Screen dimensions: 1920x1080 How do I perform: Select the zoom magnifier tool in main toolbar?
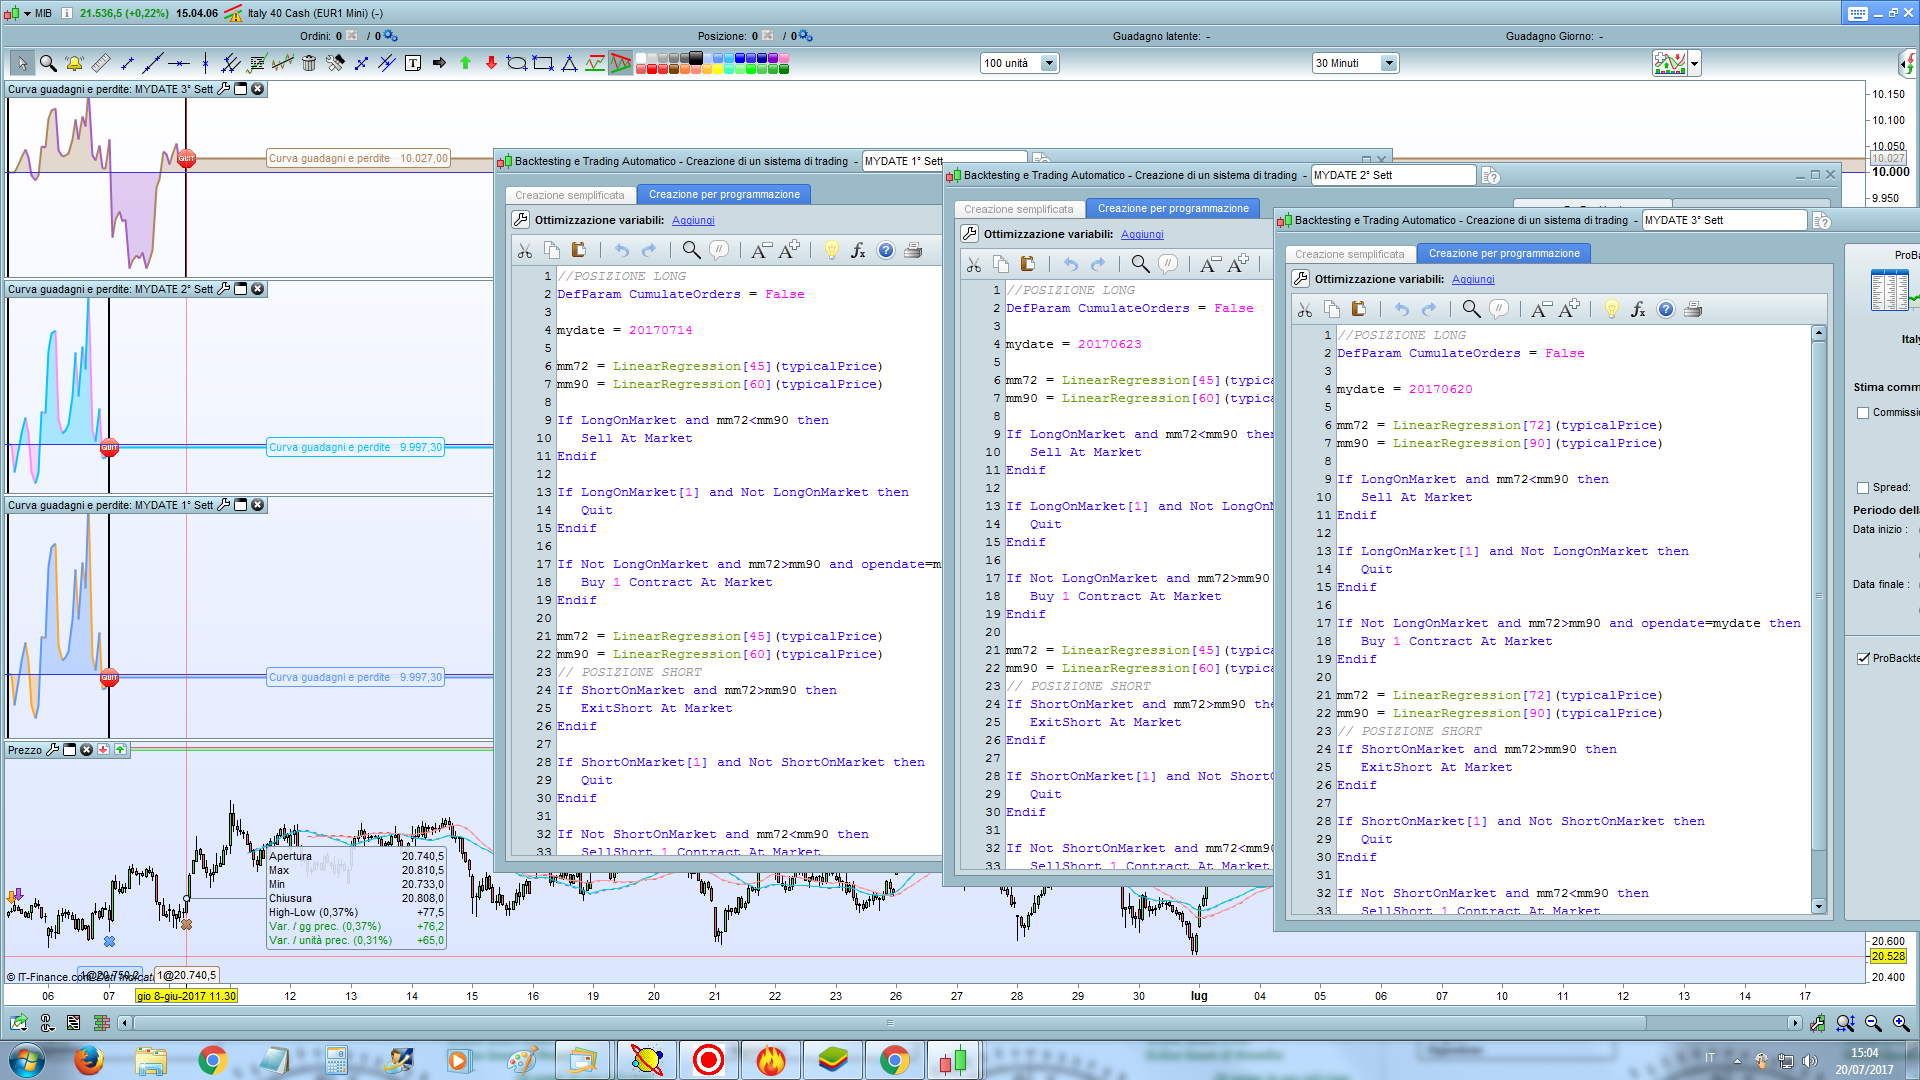(x=48, y=64)
